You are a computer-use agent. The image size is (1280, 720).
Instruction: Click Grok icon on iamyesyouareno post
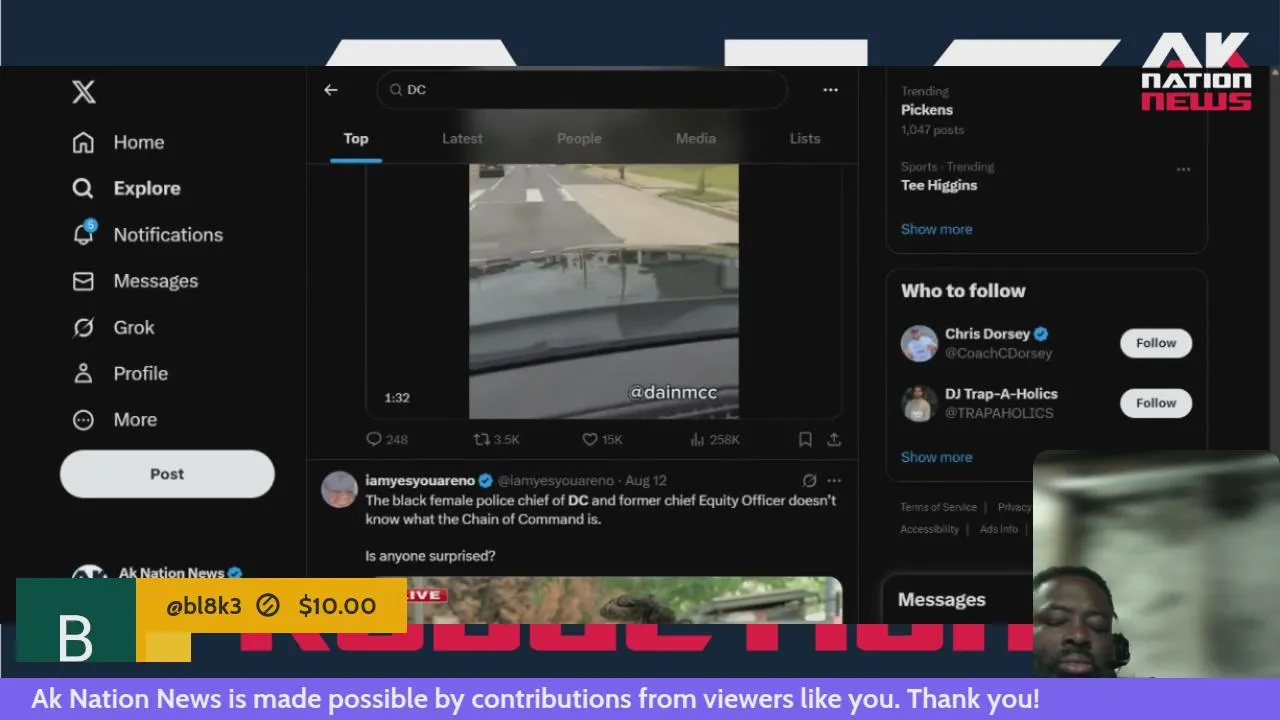809,480
